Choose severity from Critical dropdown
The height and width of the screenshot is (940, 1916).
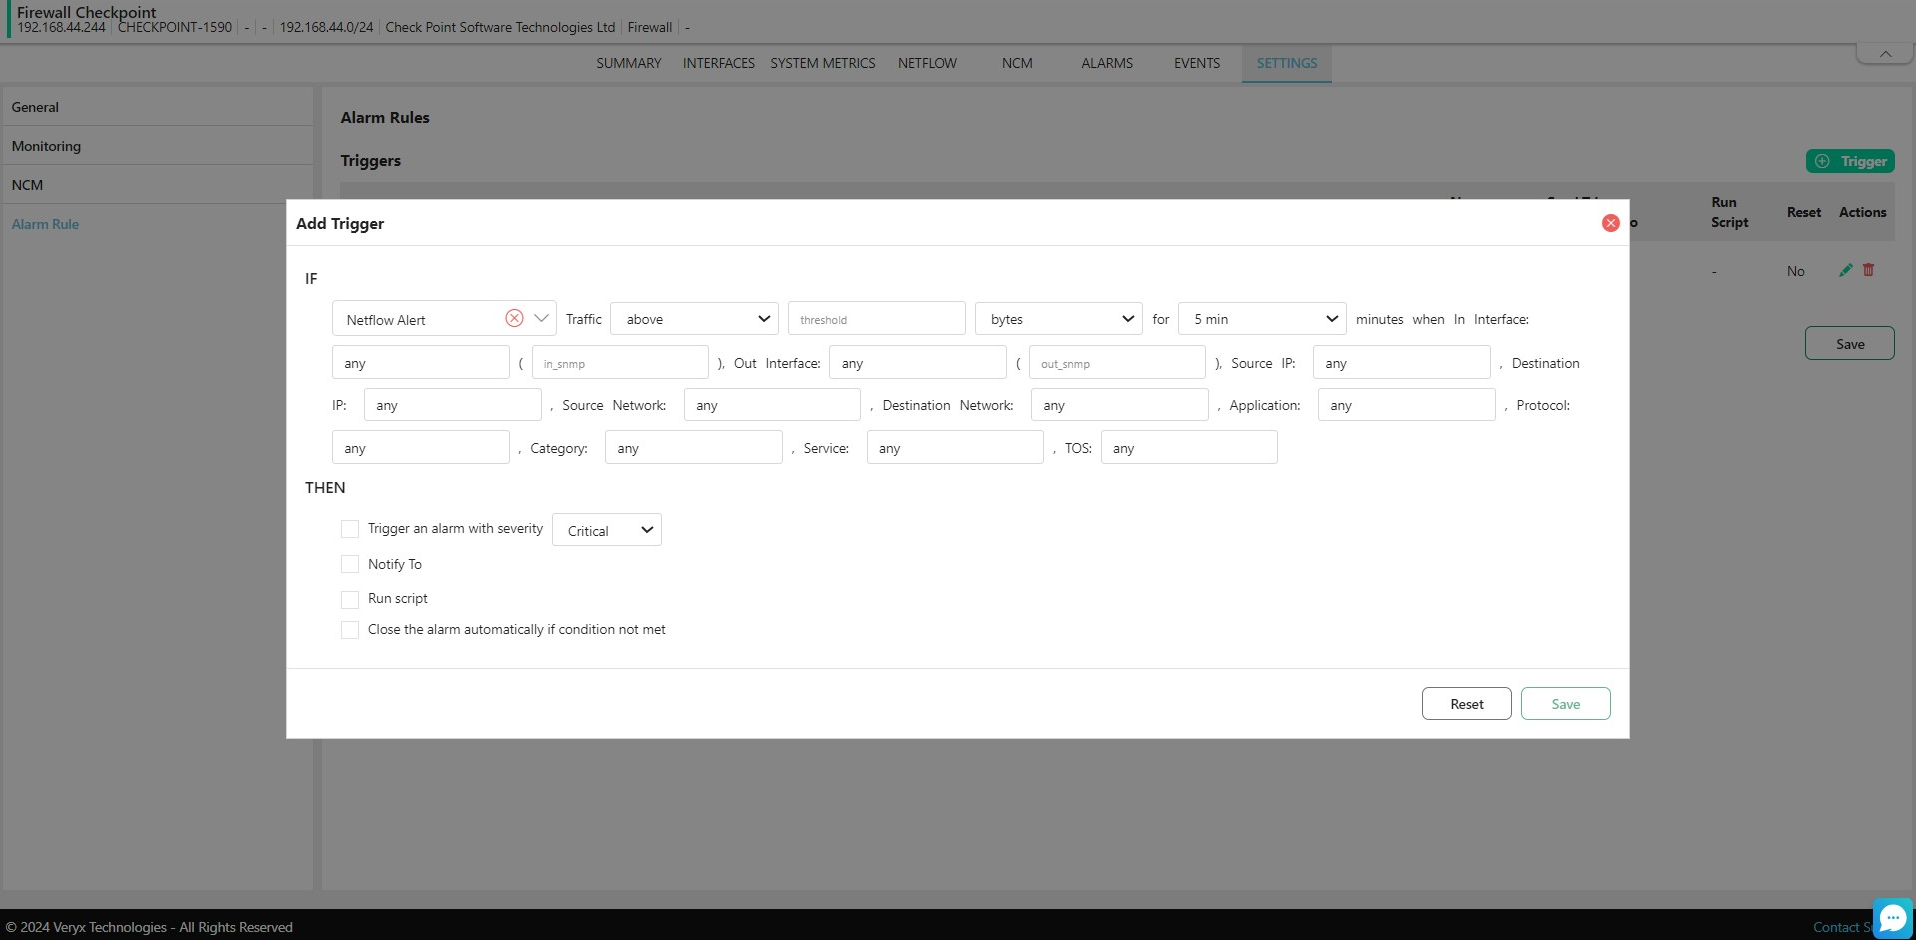point(607,530)
